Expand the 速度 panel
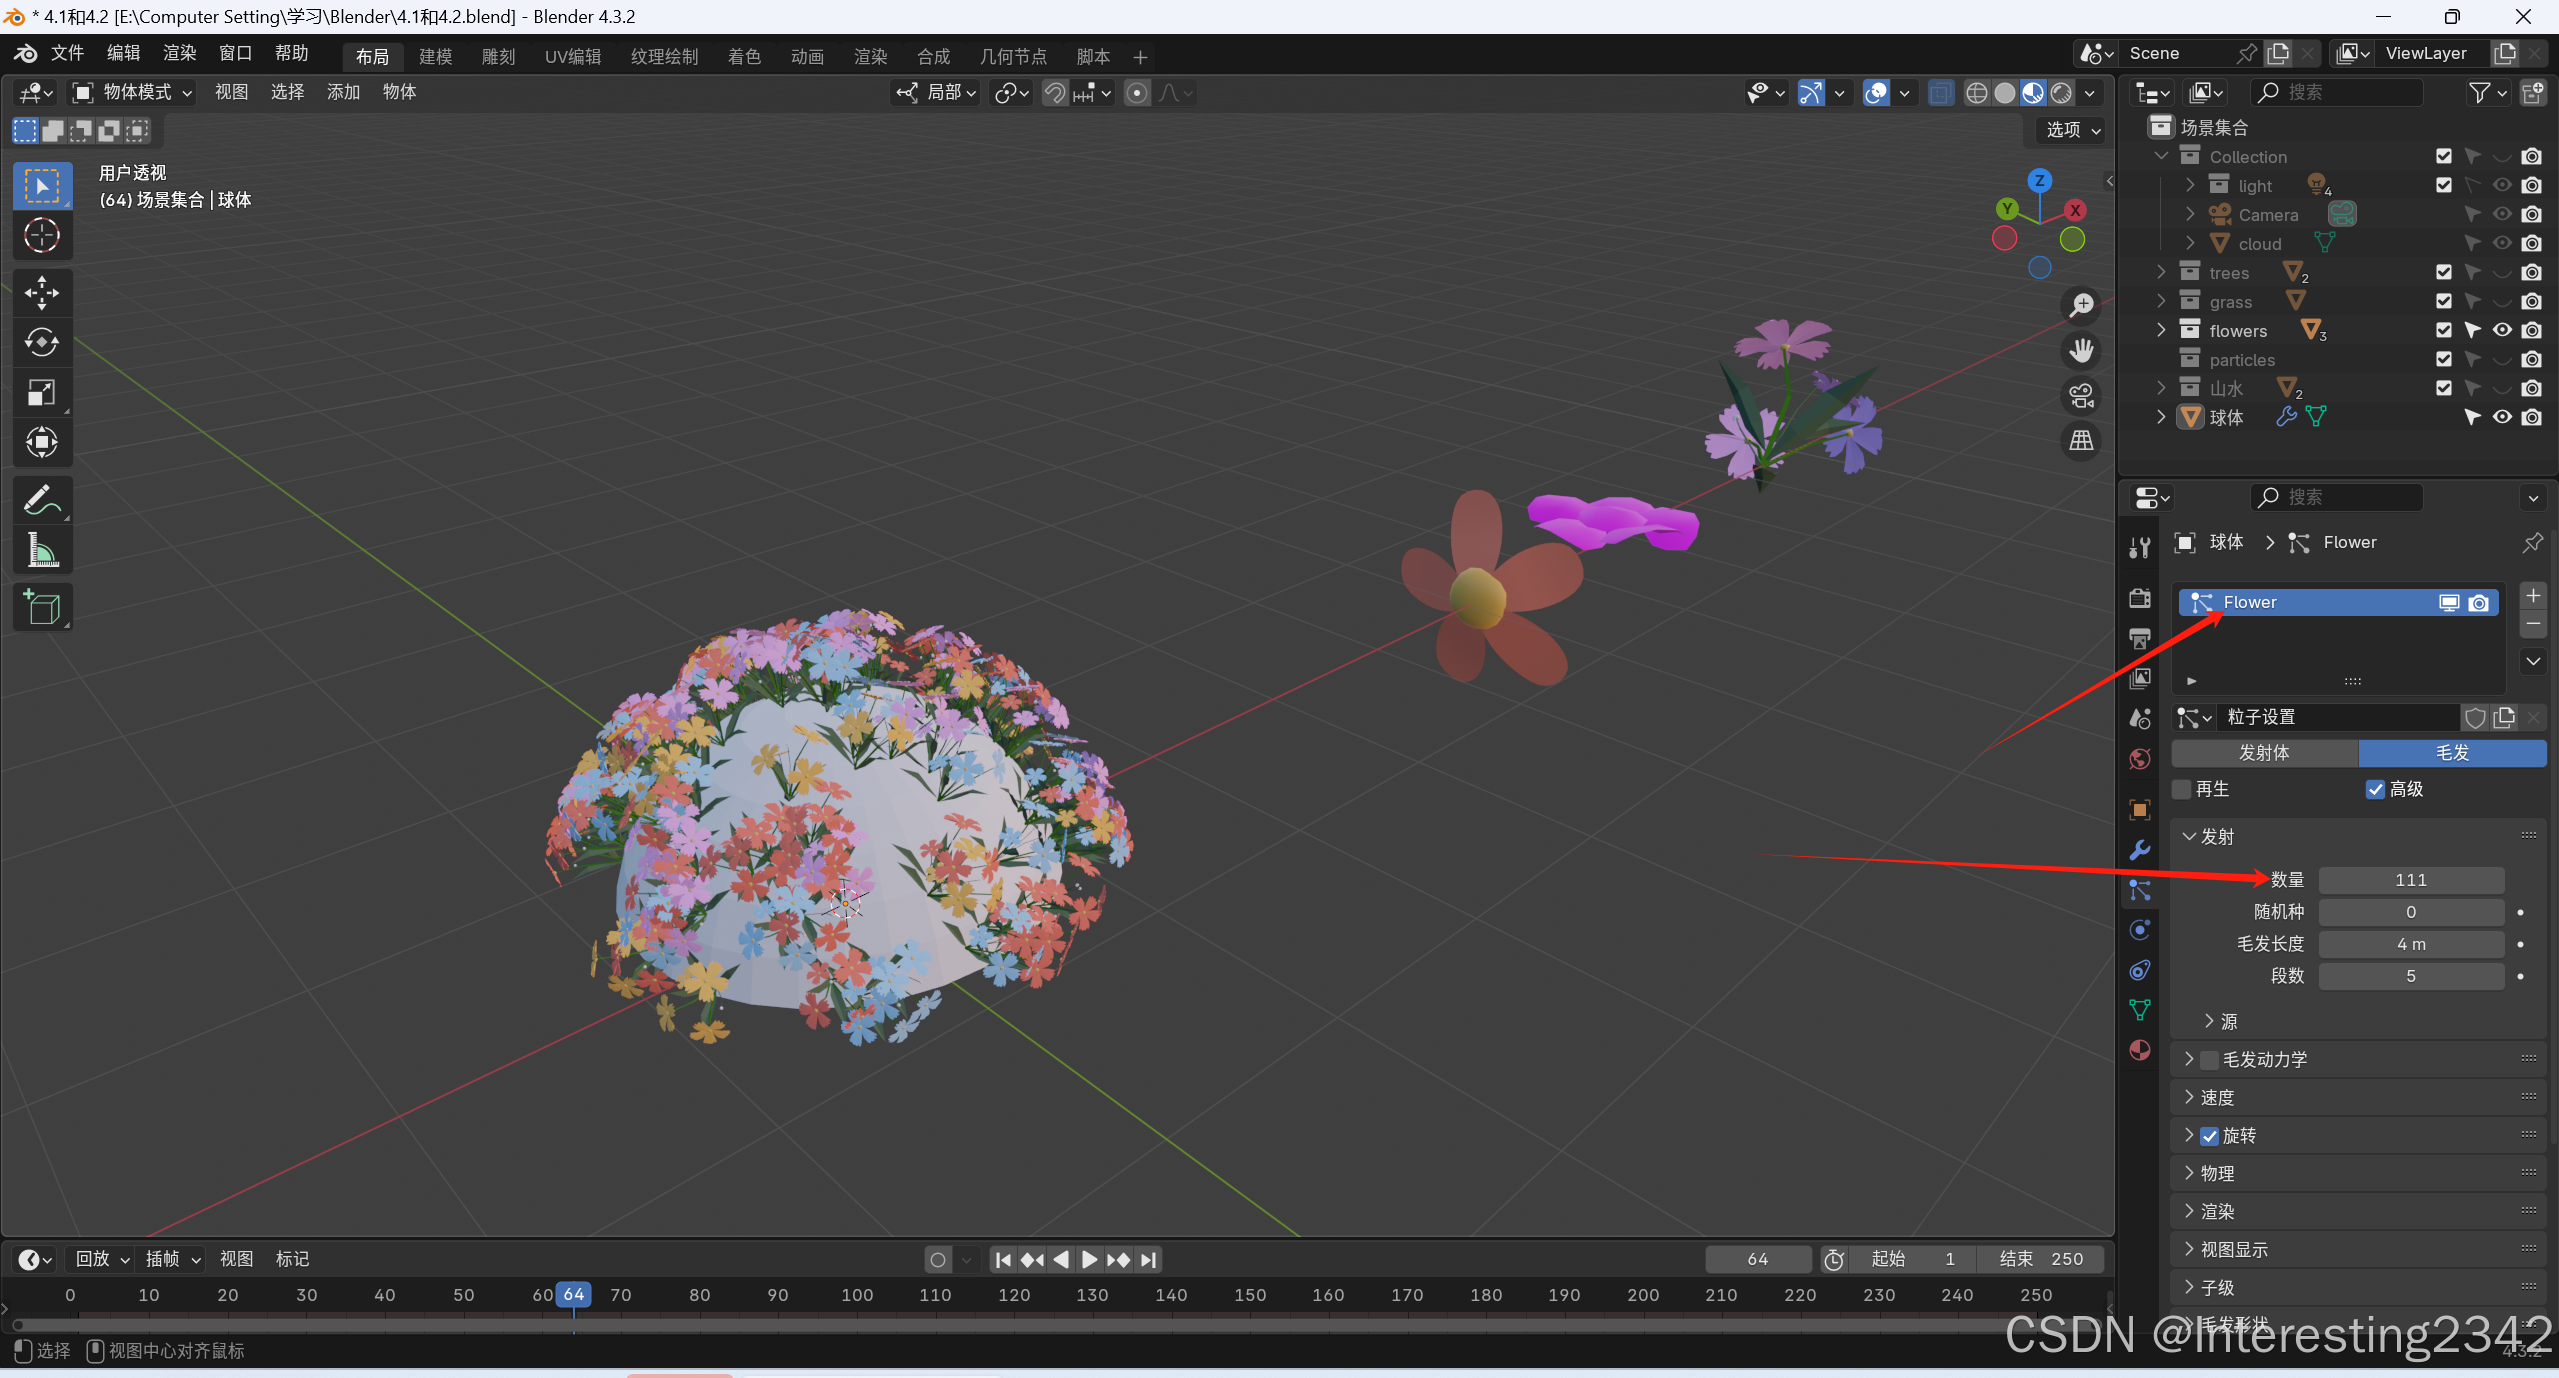2559x1378 pixels. 2217,1098
